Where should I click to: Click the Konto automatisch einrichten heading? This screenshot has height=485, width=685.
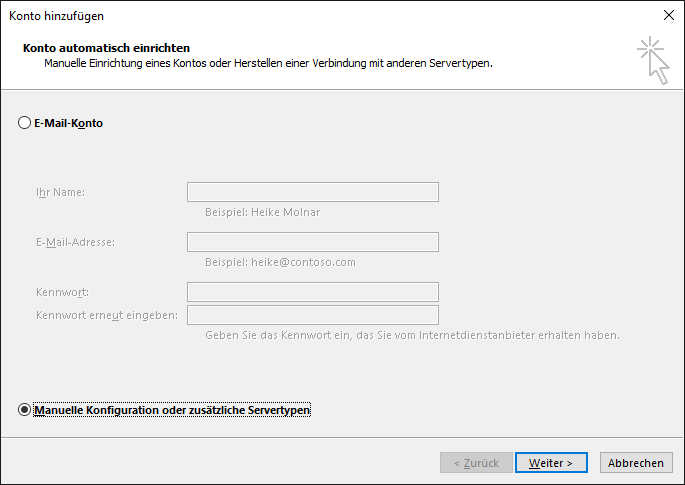[106, 48]
